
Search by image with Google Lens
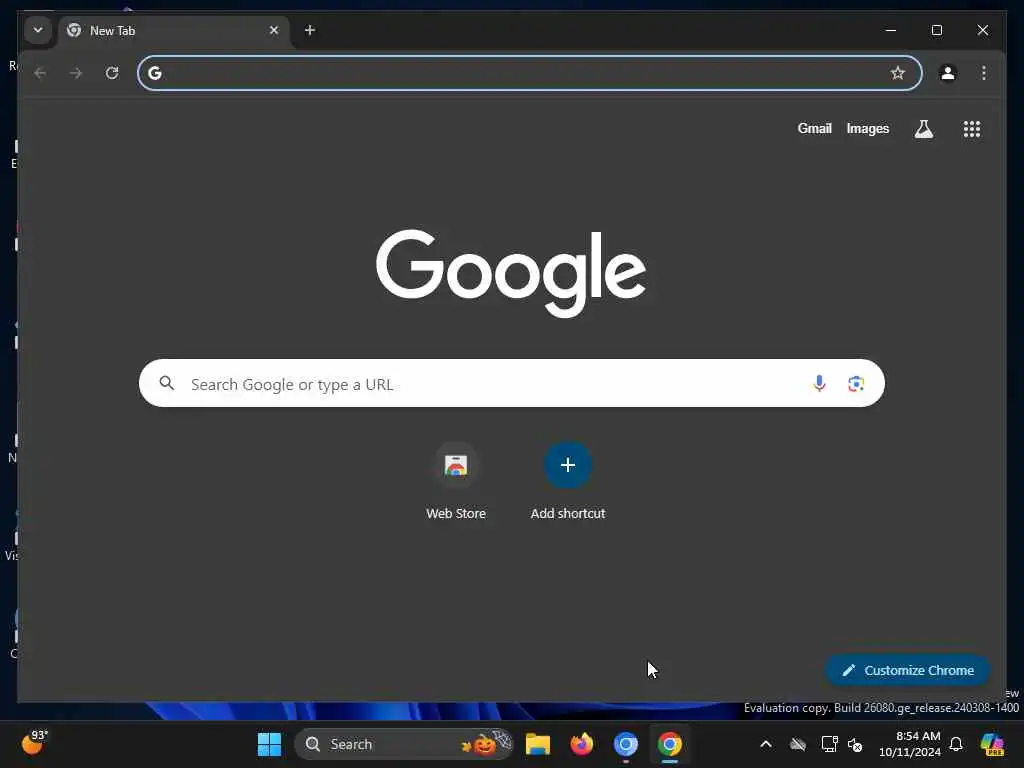(x=856, y=383)
